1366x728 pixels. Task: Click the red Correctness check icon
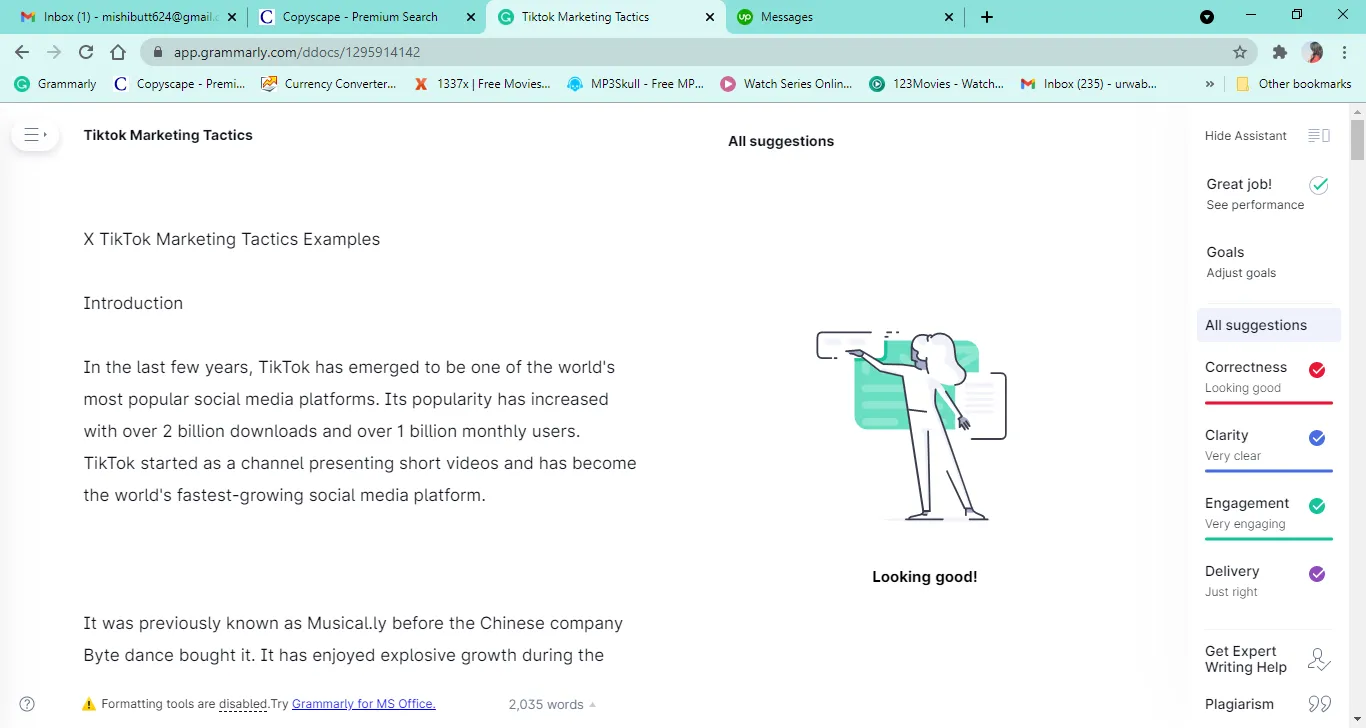[x=1317, y=370]
